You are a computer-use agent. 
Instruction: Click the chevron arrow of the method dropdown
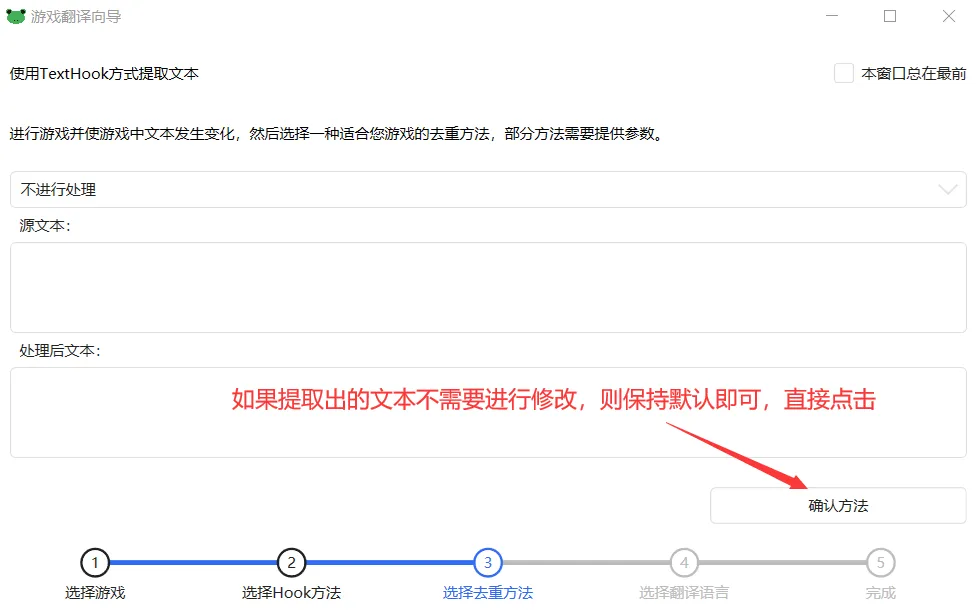click(947, 189)
